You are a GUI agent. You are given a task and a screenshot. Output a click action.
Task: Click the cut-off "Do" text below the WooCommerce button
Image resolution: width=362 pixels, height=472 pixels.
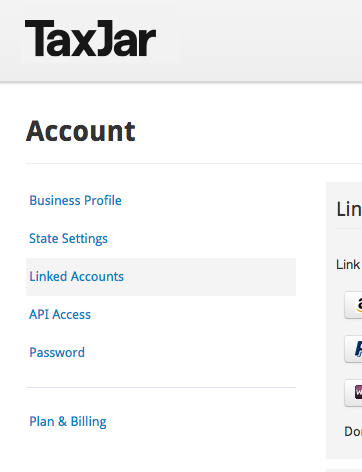[353, 431]
